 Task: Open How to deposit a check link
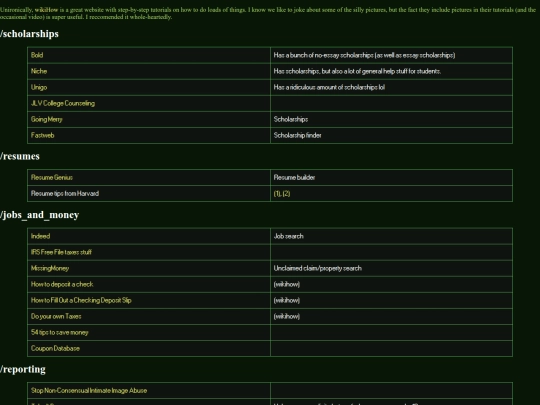(62, 284)
